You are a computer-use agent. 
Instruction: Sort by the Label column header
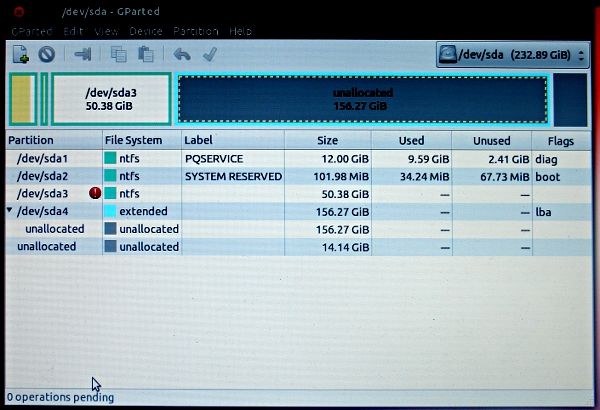coord(233,140)
